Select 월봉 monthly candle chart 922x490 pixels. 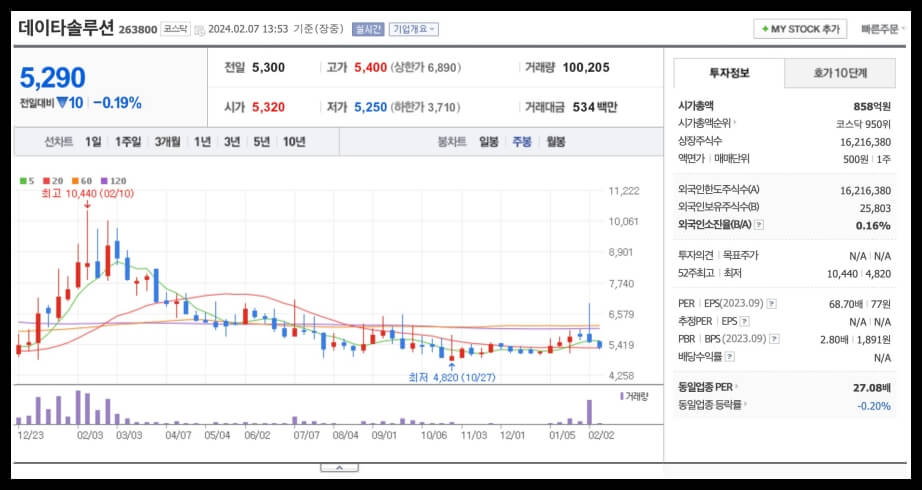[x=556, y=142]
